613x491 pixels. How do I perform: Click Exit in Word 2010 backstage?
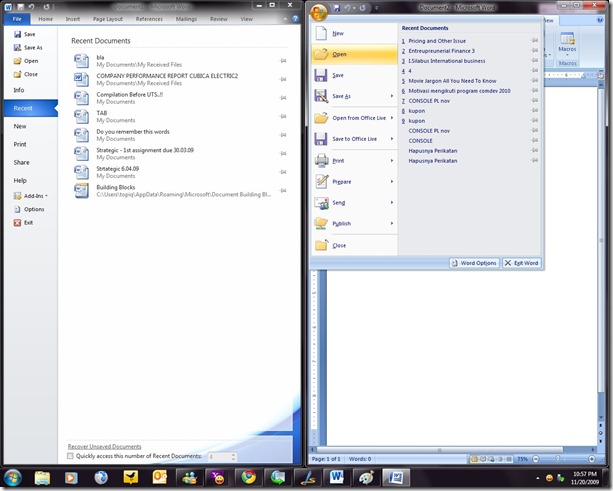pyautogui.click(x=23, y=222)
